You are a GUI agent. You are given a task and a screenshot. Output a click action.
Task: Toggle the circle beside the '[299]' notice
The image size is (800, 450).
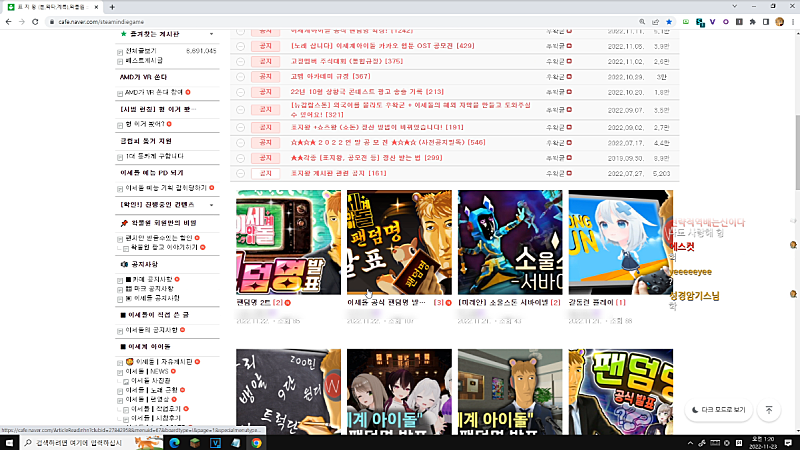(241, 158)
